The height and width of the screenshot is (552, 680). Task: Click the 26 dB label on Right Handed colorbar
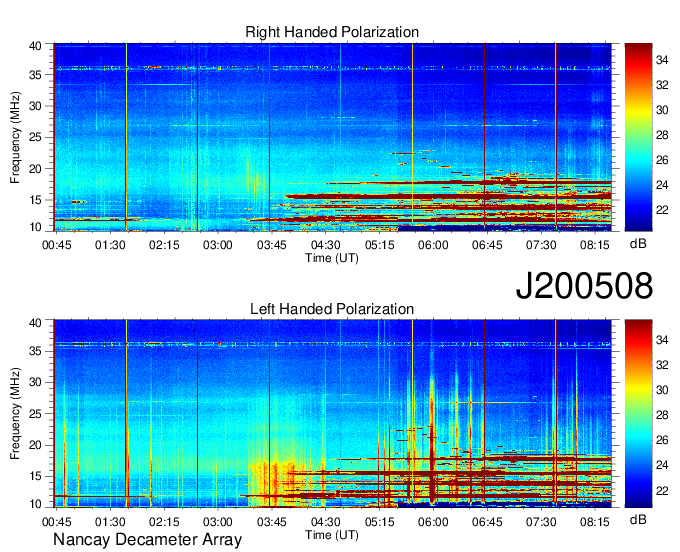click(x=662, y=160)
